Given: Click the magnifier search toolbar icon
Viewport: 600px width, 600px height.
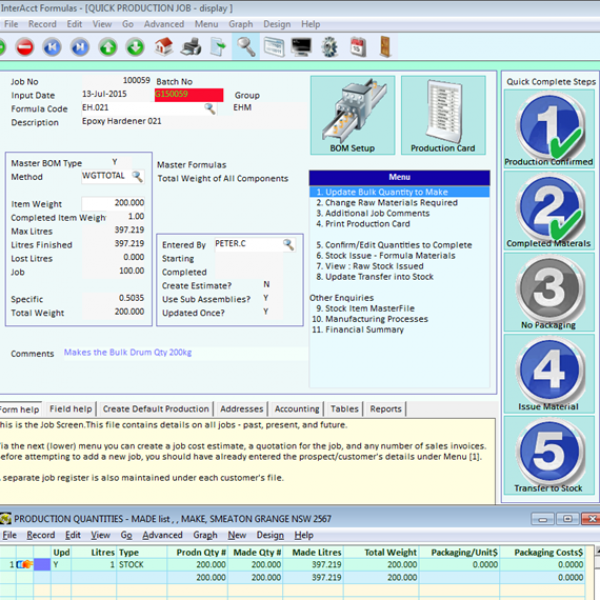Looking at the screenshot, I should (x=246, y=47).
